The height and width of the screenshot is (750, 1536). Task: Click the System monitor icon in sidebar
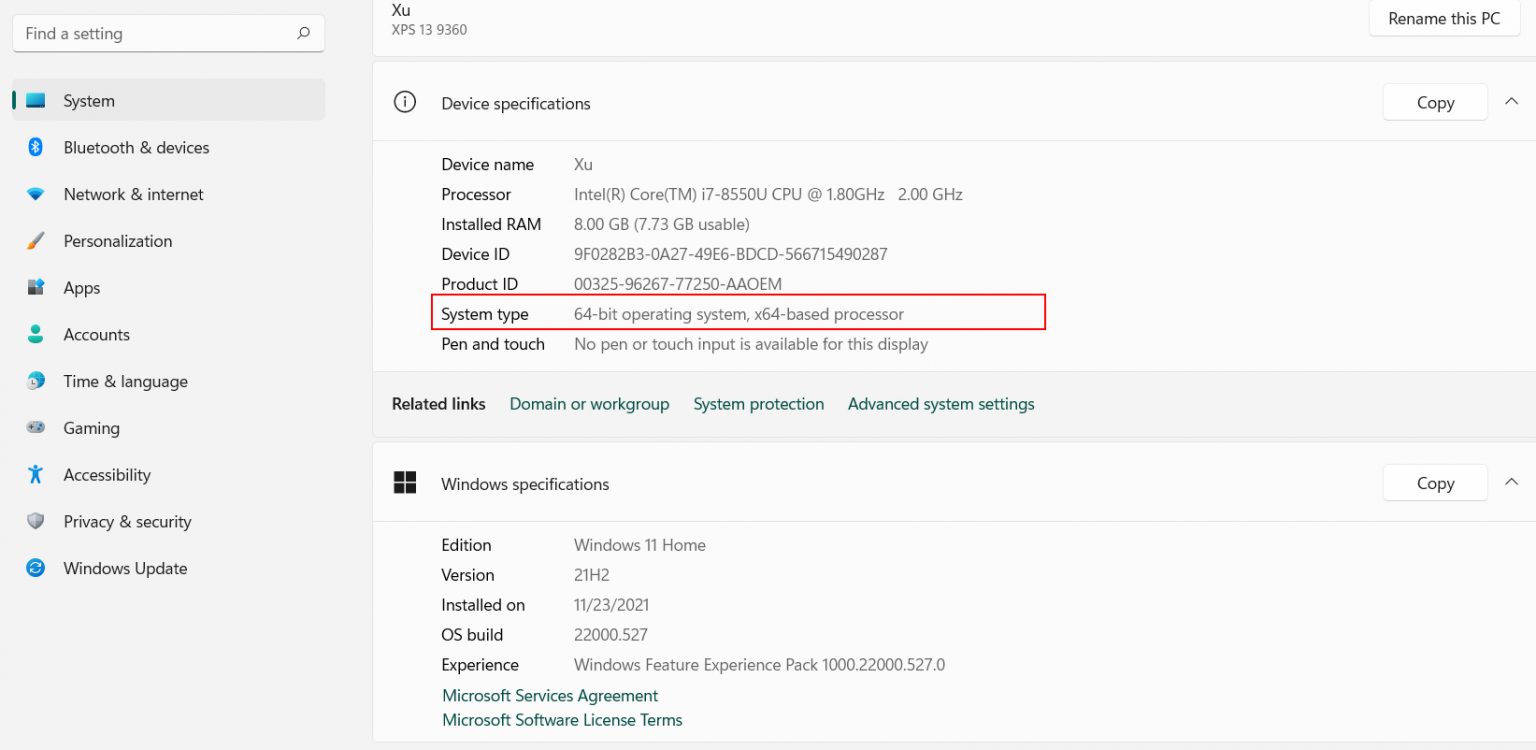tap(36, 101)
